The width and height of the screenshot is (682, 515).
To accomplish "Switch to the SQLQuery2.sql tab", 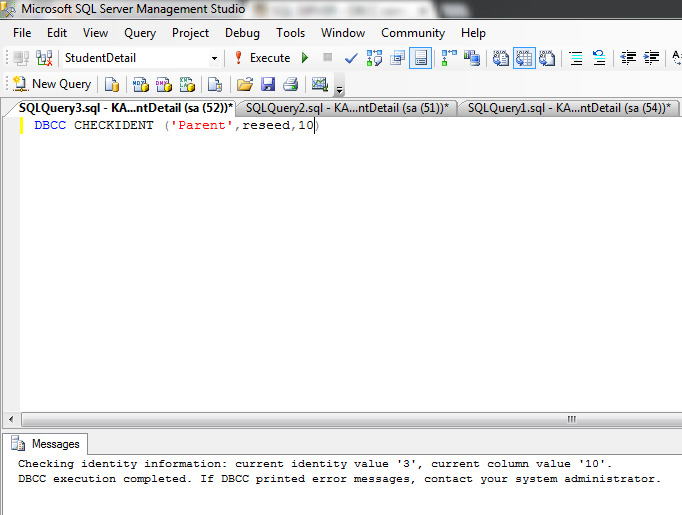I will [347, 108].
